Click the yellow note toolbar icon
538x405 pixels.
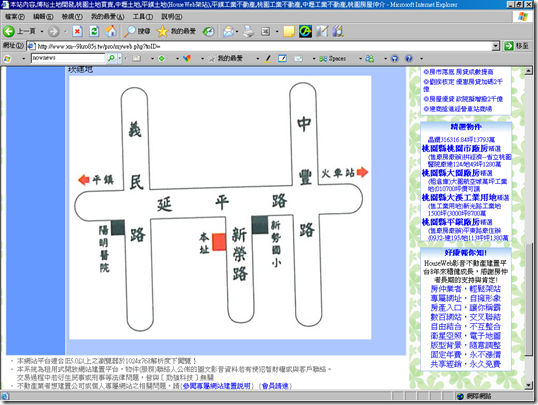289,31
